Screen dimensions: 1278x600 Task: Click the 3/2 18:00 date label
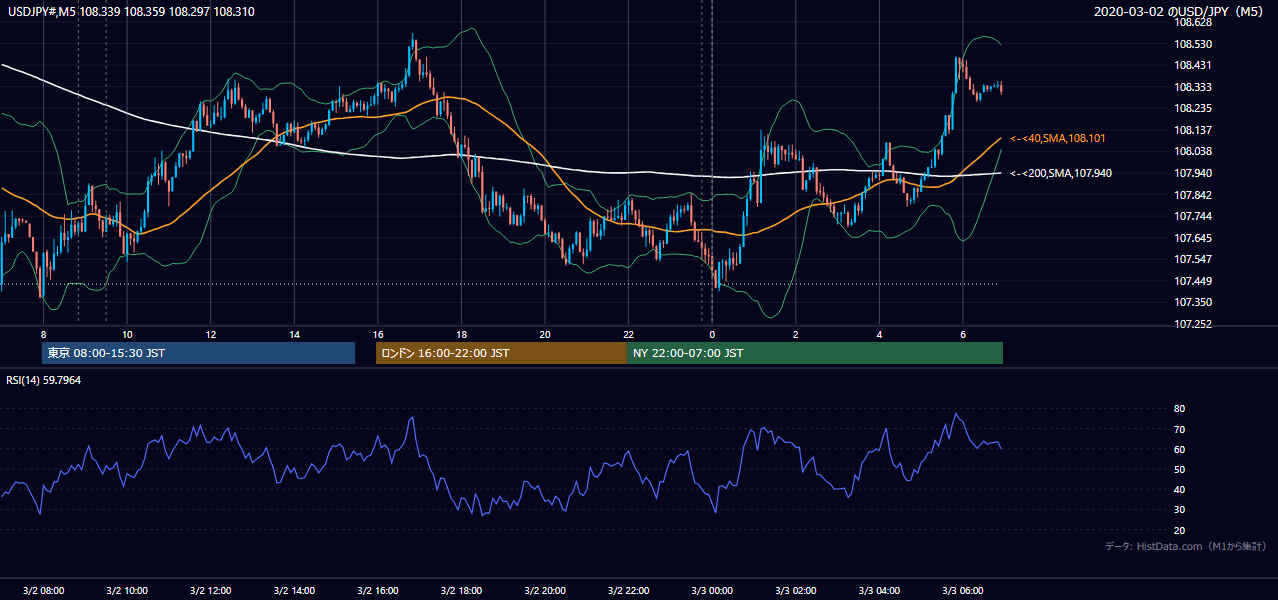[x=461, y=591]
